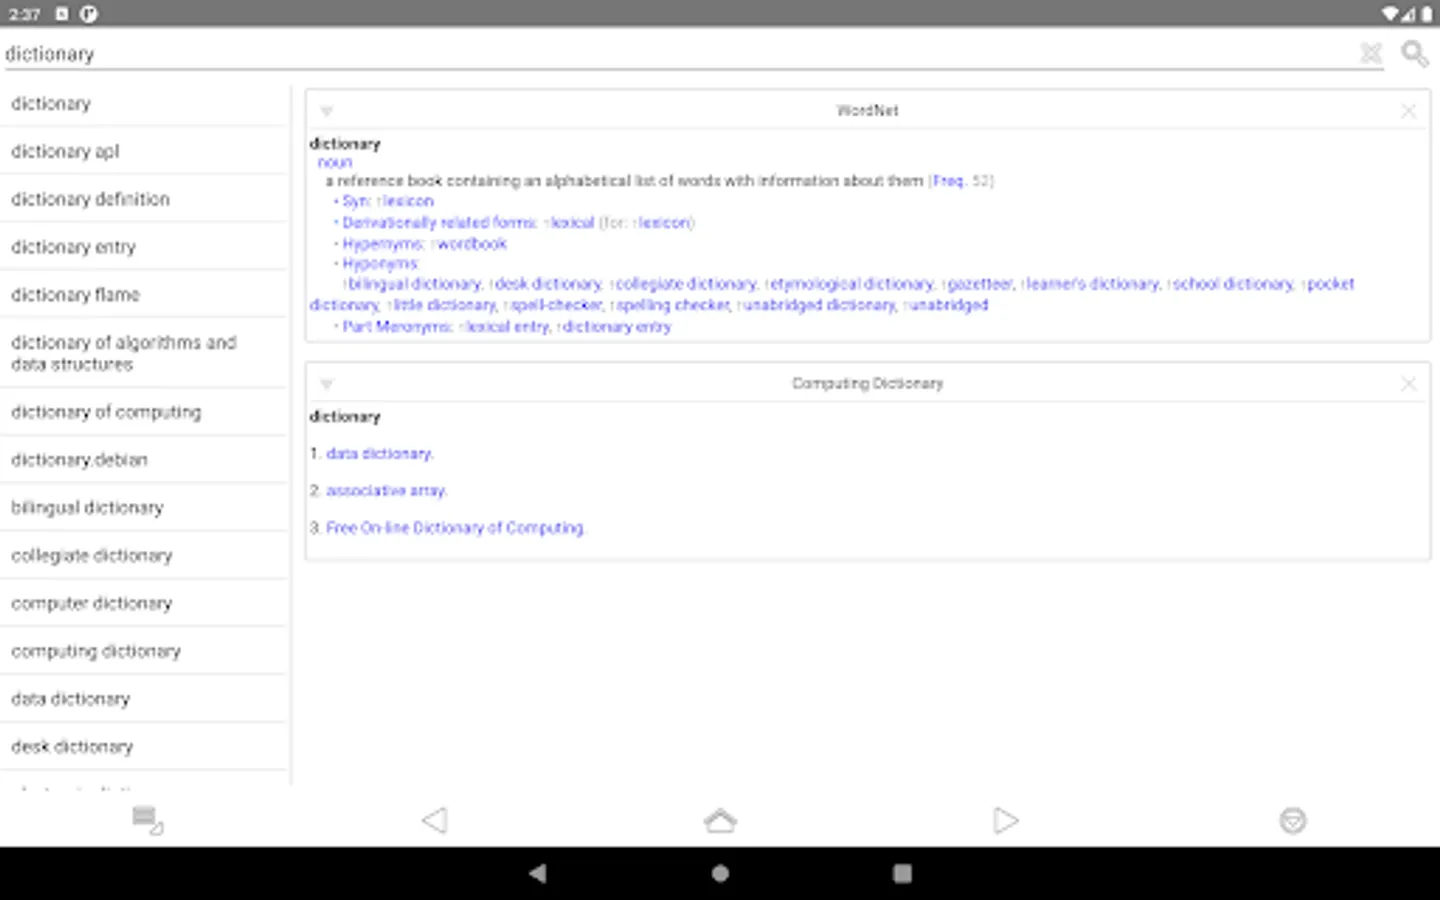Clear the search text with the X icon

[1371, 53]
